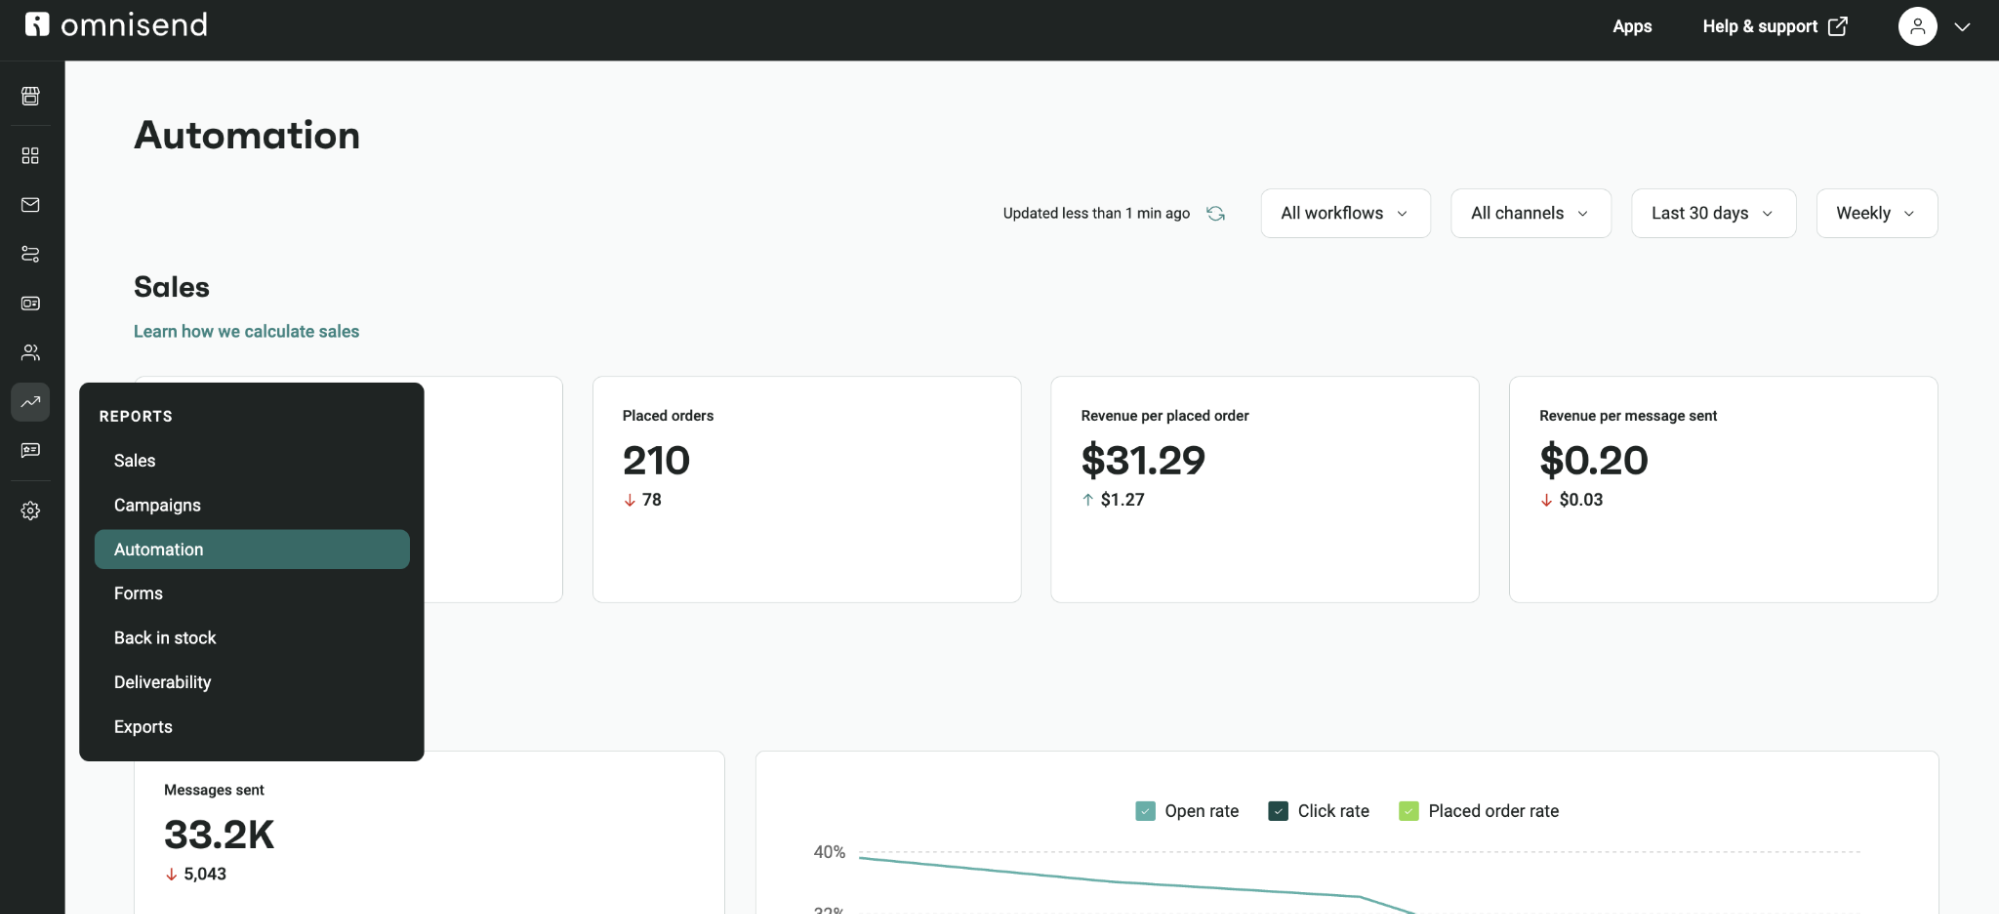Open the Campaigns envelope icon
Screen dimensions: 1999x914
pyautogui.click(x=29, y=204)
